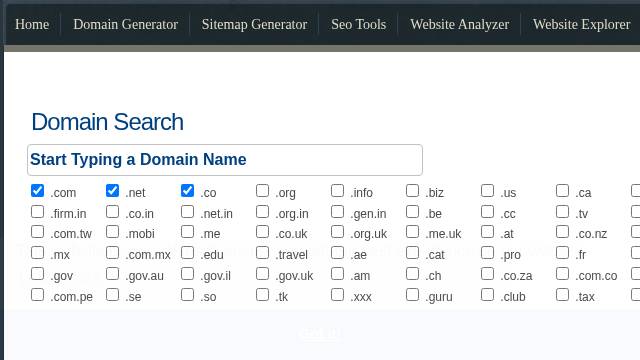Check the .org.uk extension

coord(338,232)
